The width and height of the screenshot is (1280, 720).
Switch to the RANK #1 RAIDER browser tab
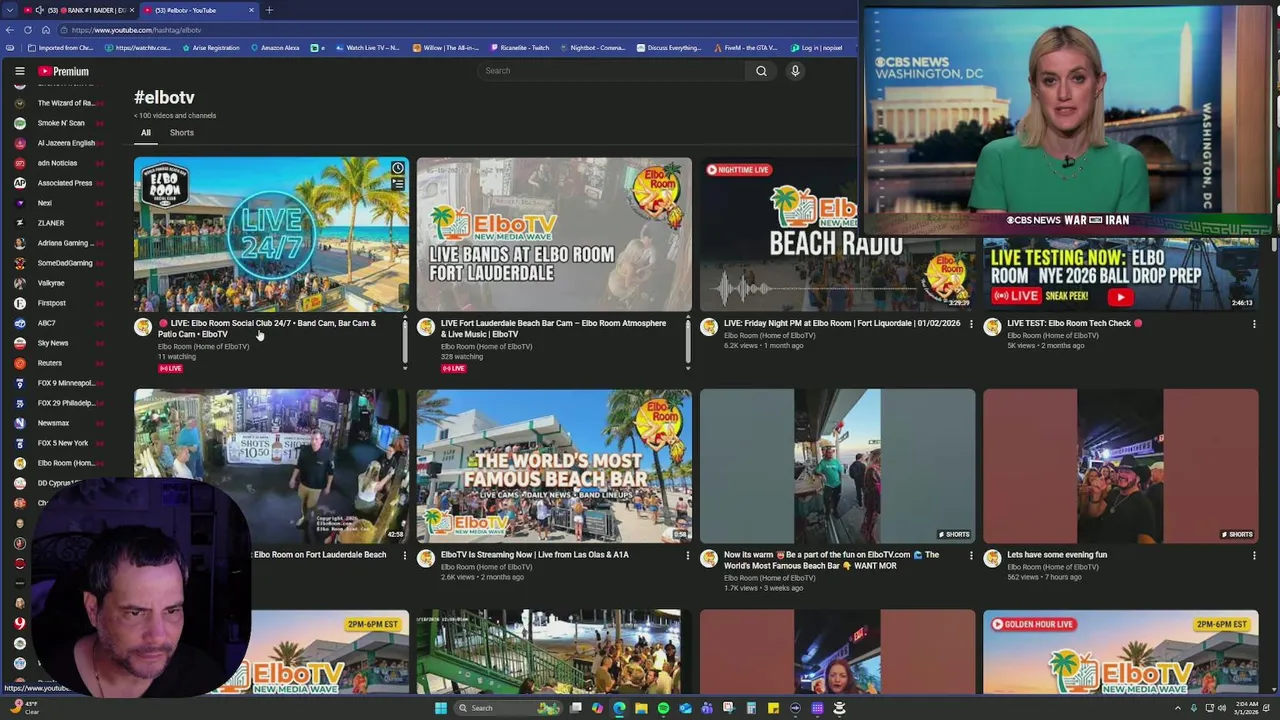pos(78,10)
